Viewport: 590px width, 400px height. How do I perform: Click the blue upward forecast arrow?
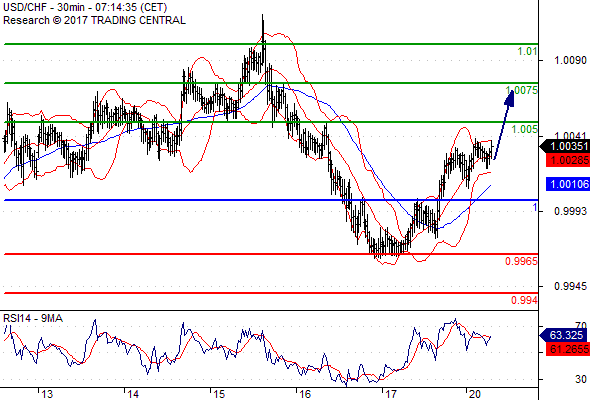[504, 124]
